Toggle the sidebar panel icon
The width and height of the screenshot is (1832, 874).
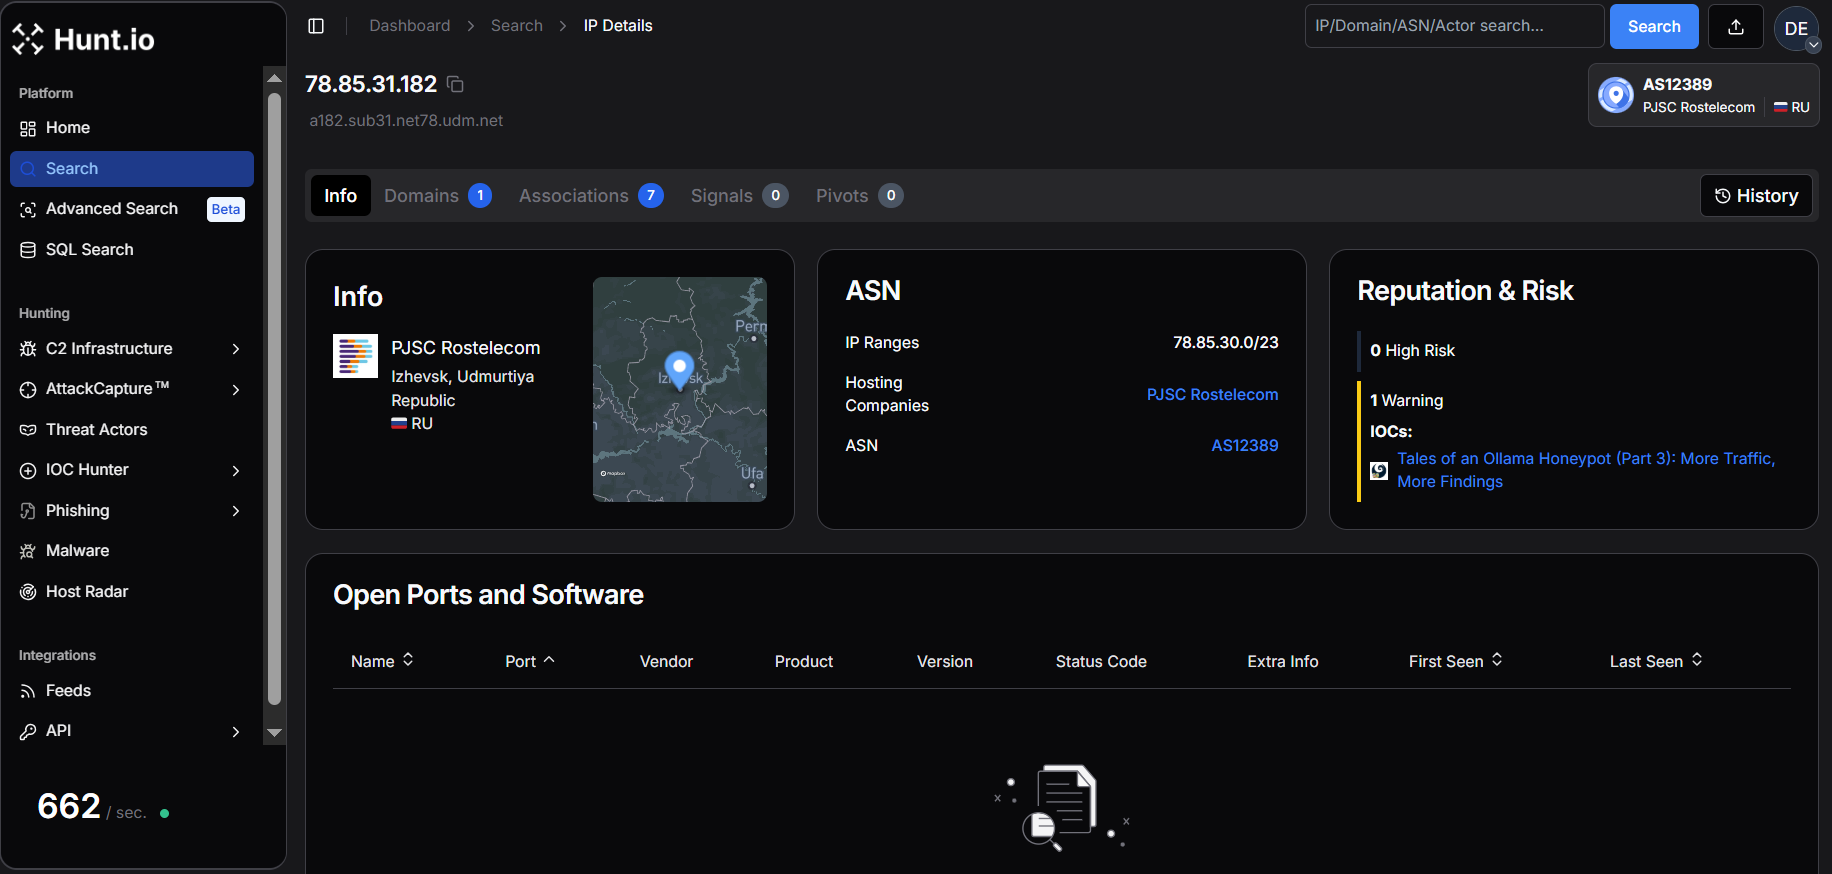coord(316,26)
